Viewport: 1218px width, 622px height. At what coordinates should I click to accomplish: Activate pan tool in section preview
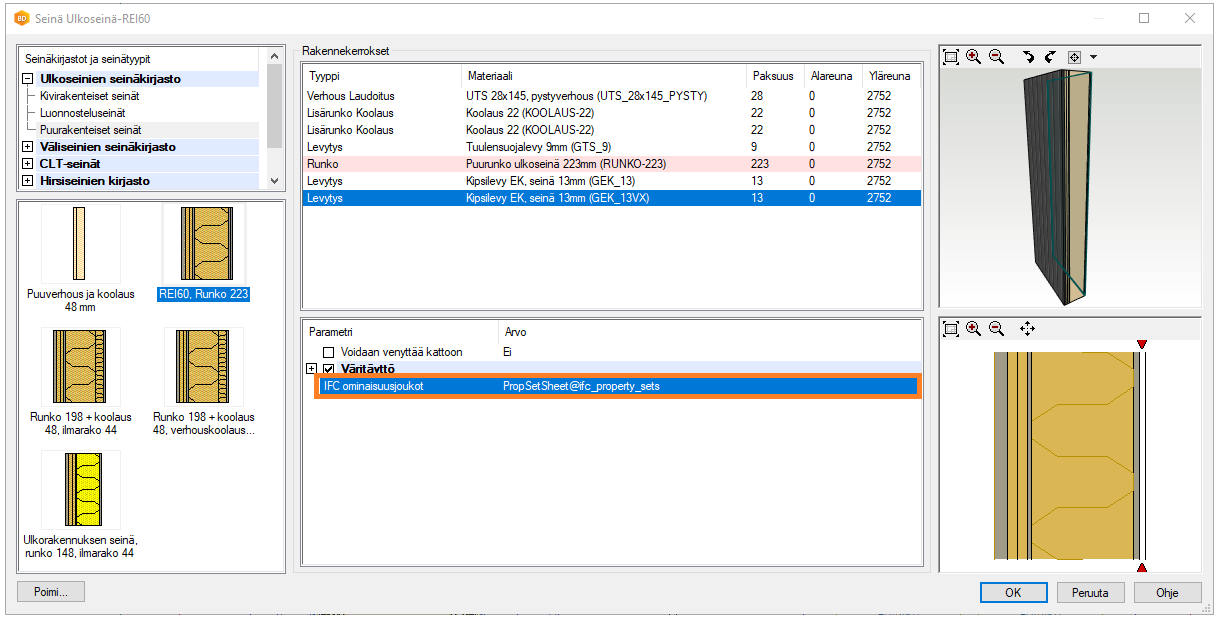1027,328
